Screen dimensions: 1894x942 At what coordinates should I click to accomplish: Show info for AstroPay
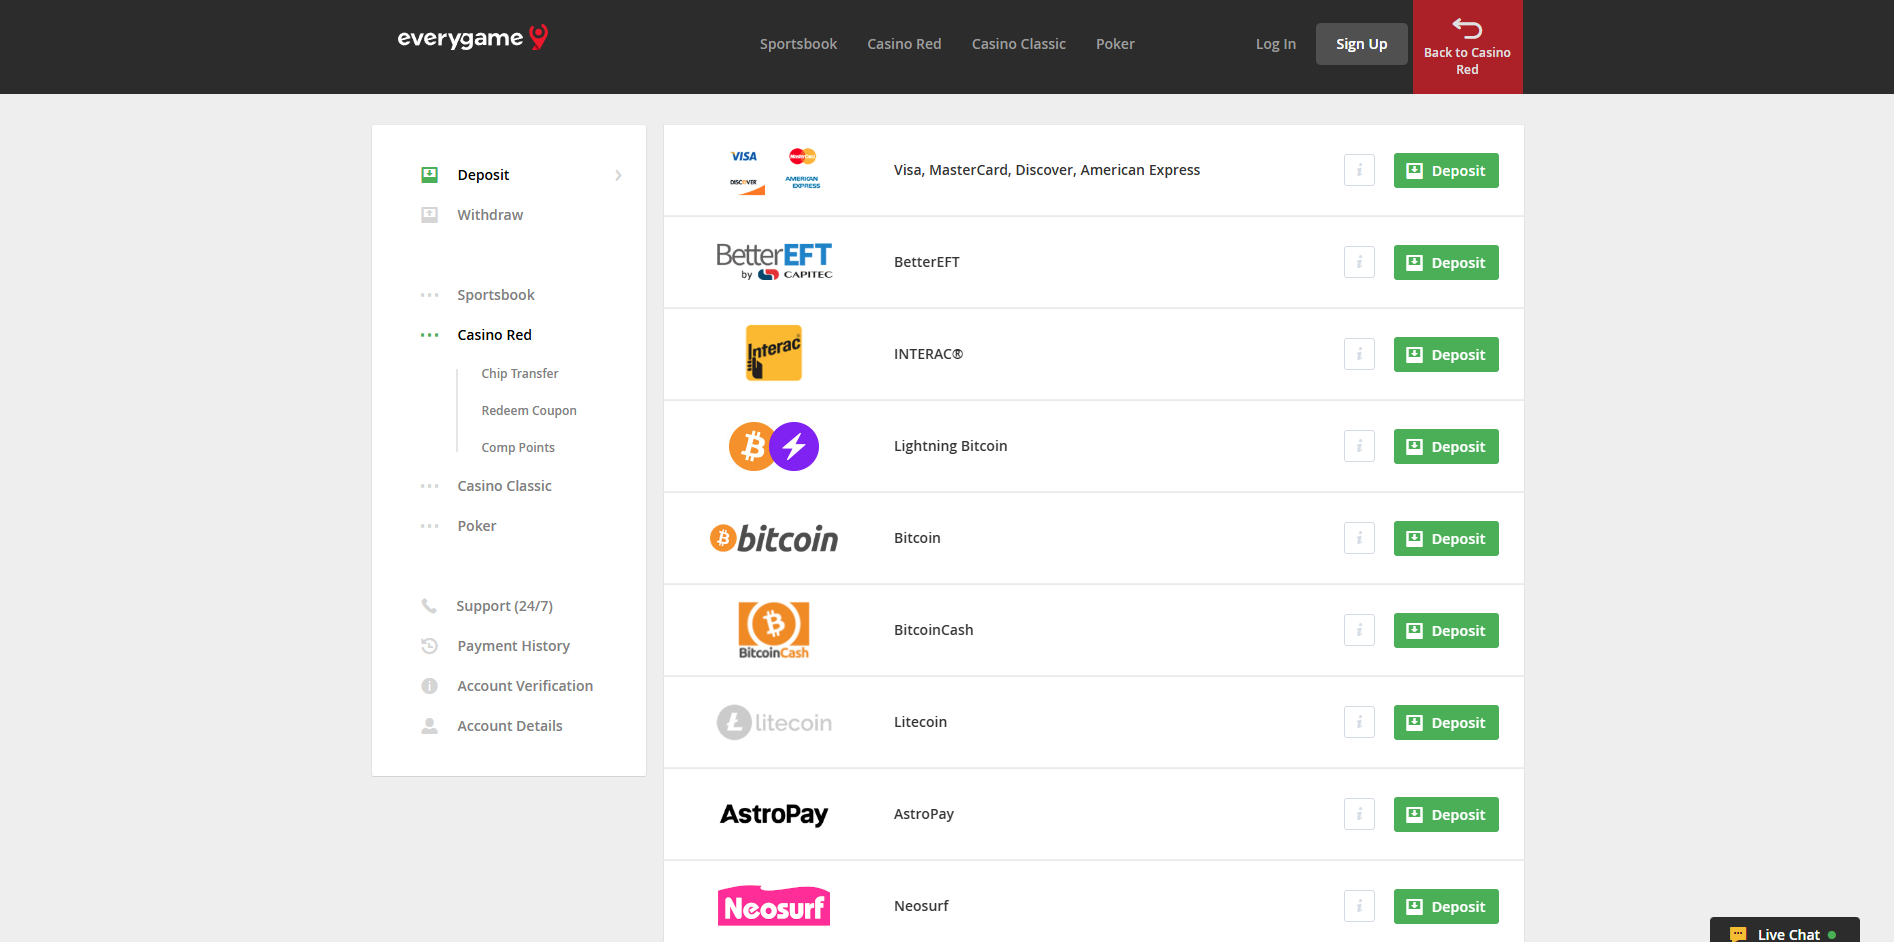pyautogui.click(x=1359, y=814)
